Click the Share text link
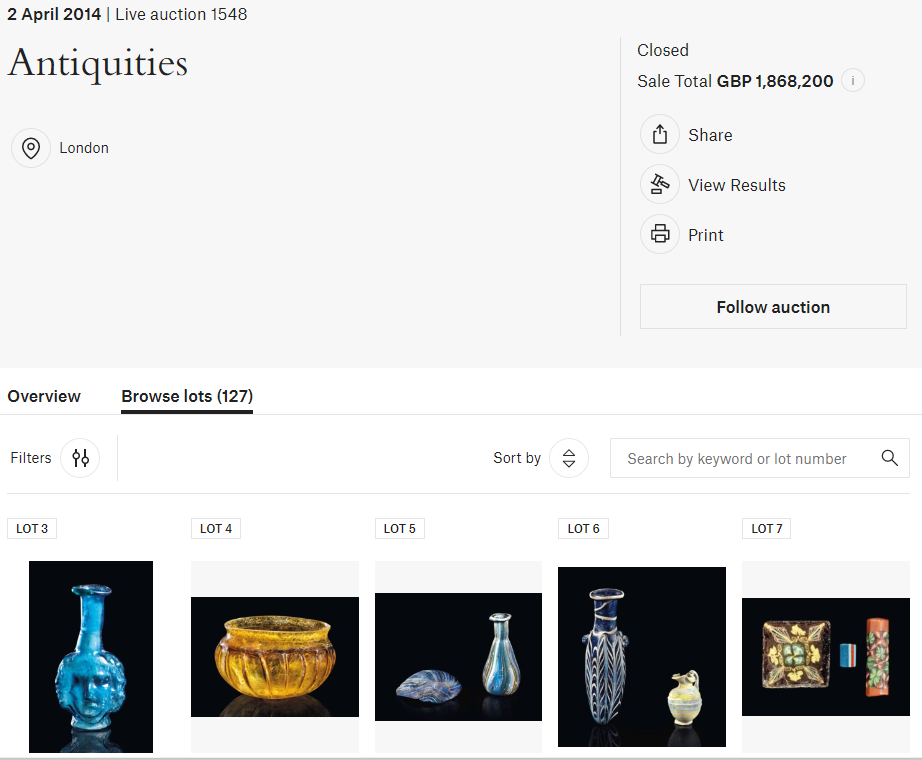The height and width of the screenshot is (760, 922). click(x=710, y=135)
